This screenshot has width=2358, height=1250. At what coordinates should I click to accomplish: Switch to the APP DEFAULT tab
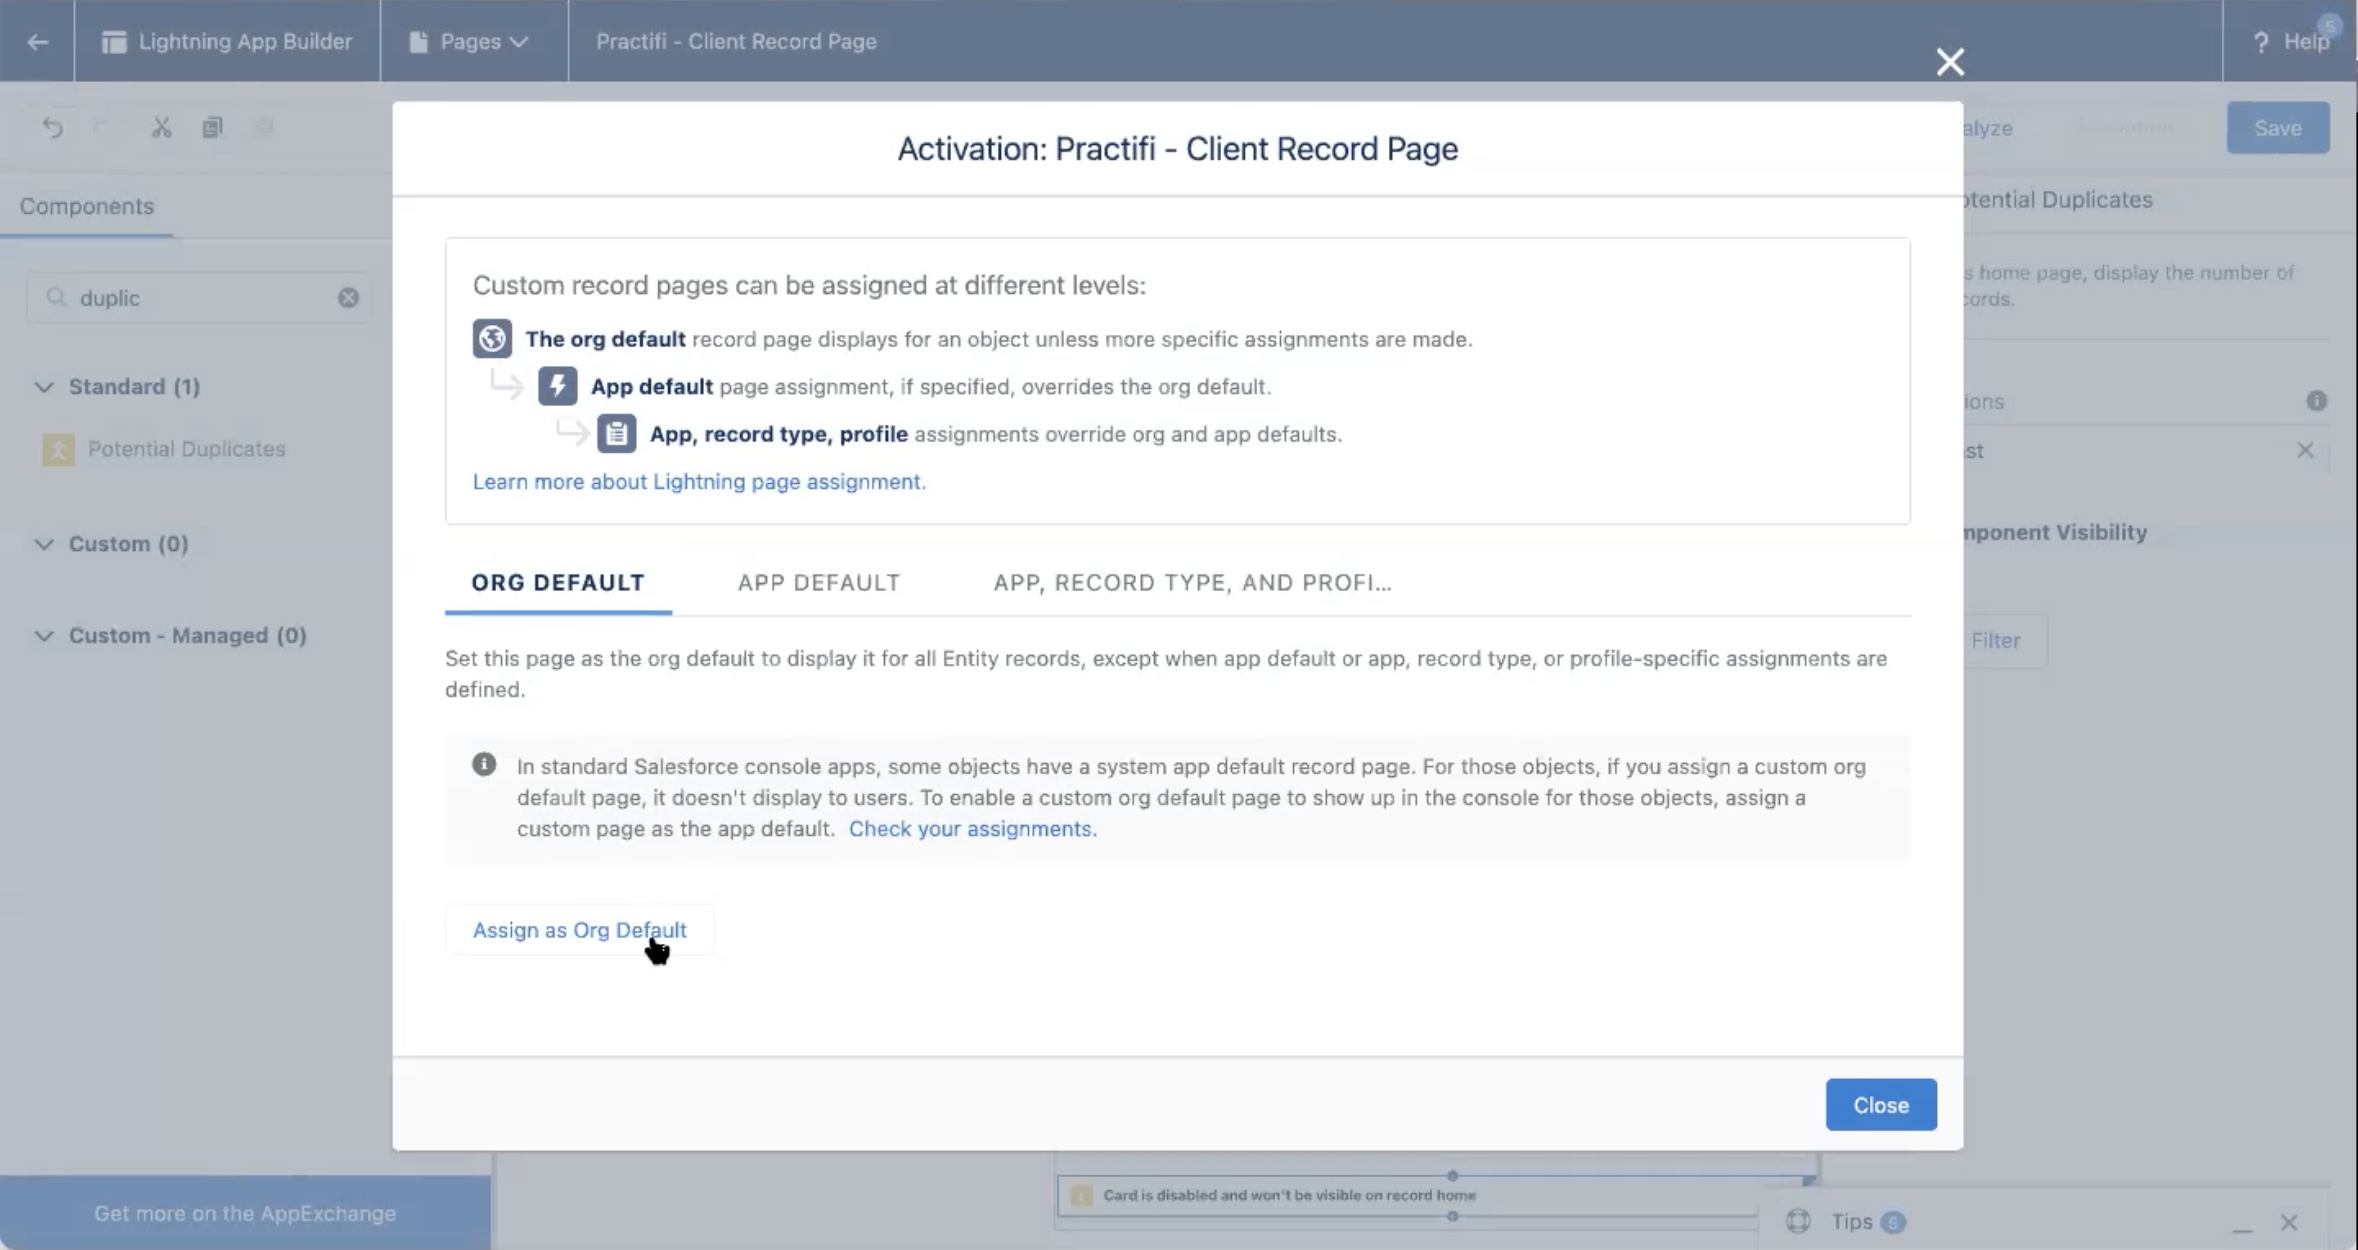819,583
